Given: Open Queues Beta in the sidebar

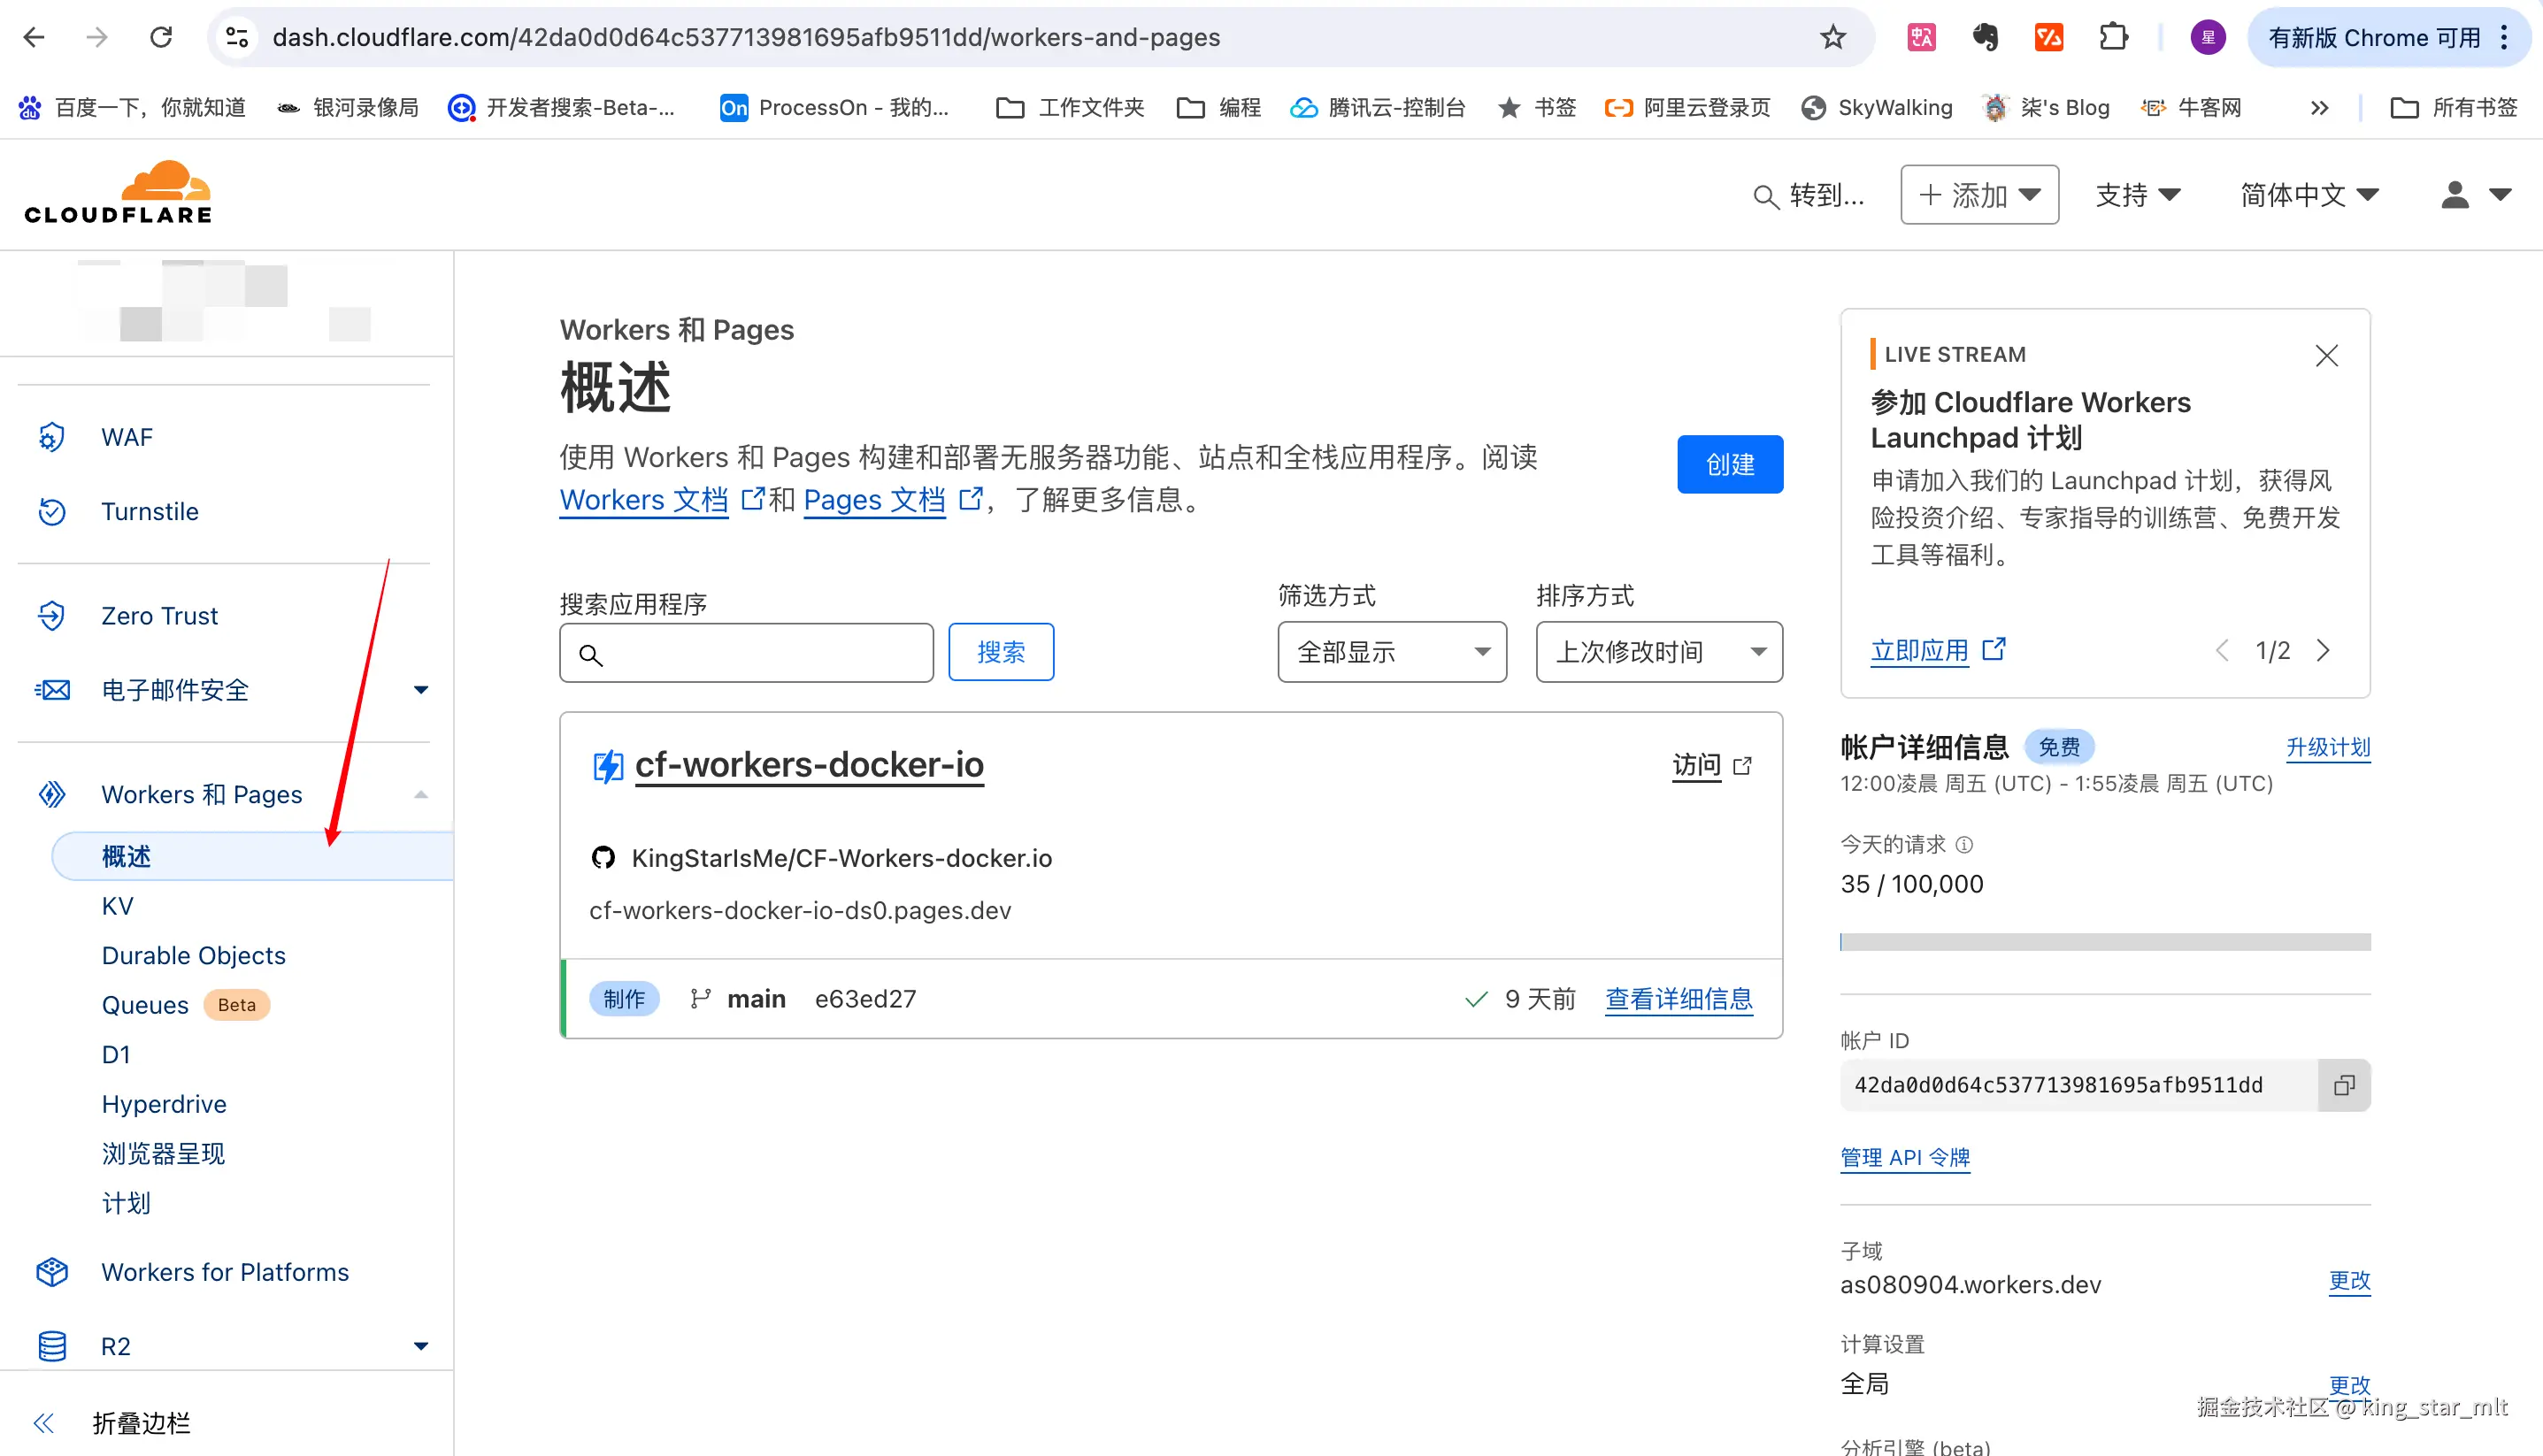Looking at the screenshot, I should (x=185, y=1005).
